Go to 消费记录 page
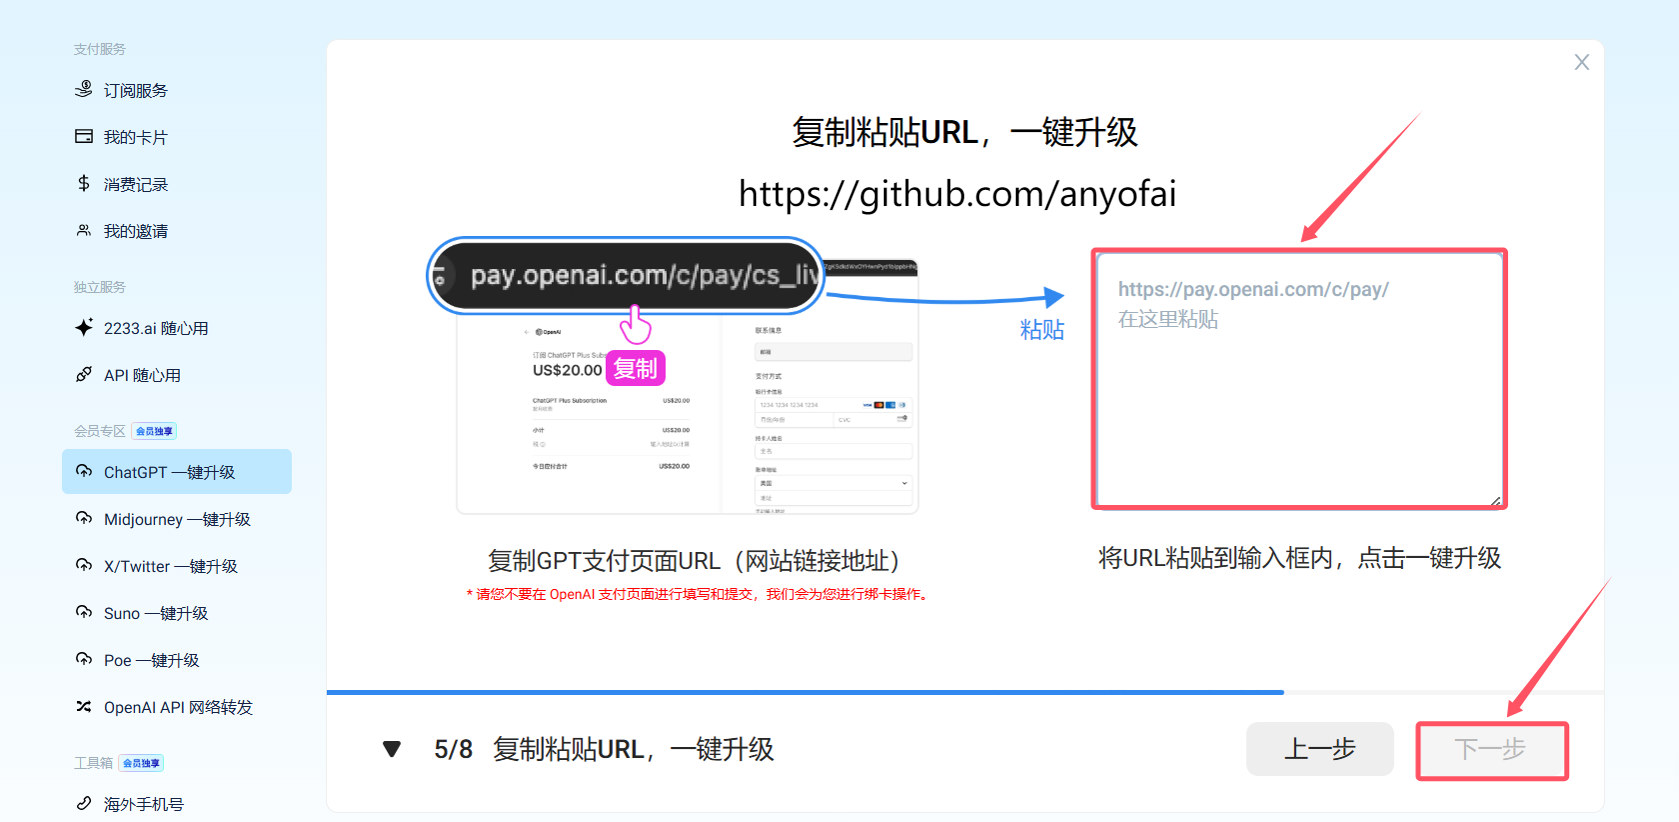 (177, 184)
